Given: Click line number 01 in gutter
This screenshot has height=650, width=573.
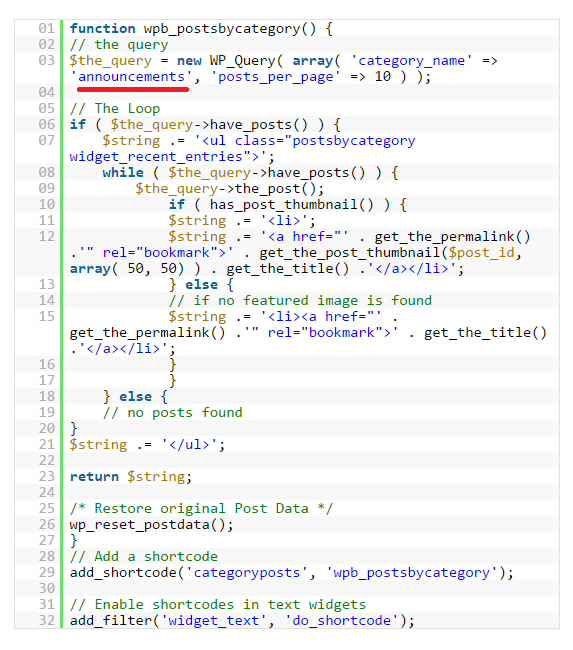Looking at the screenshot, I should pos(46,29).
